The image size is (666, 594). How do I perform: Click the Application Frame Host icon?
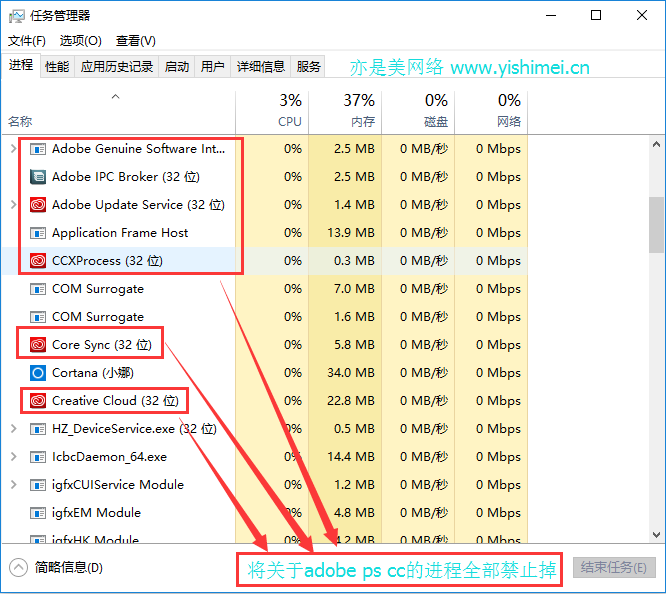[38, 233]
